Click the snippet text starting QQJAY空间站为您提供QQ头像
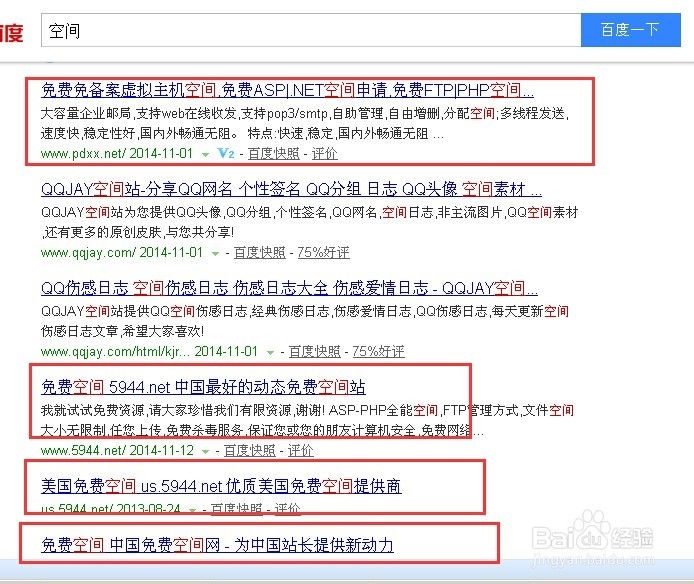The width and height of the screenshot is (694, 584). click(309, 222)
